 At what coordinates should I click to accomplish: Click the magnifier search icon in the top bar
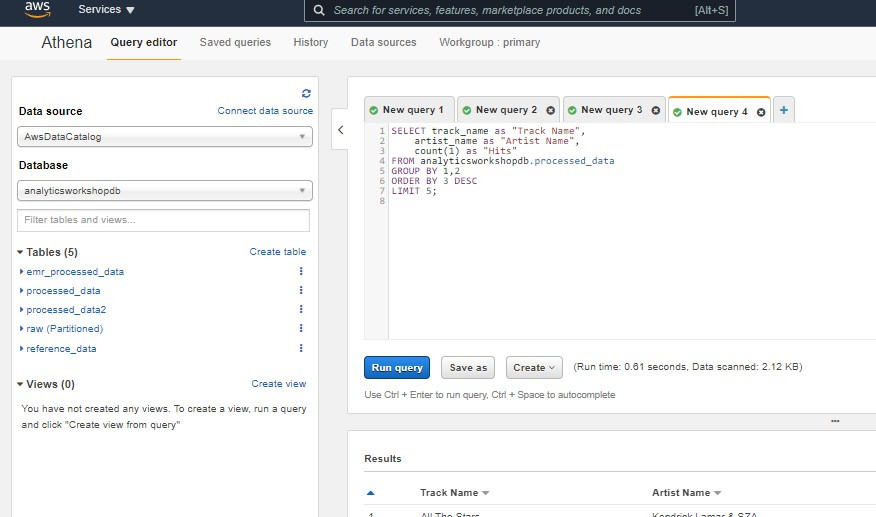pyautogui.click(x=319, y=10)
